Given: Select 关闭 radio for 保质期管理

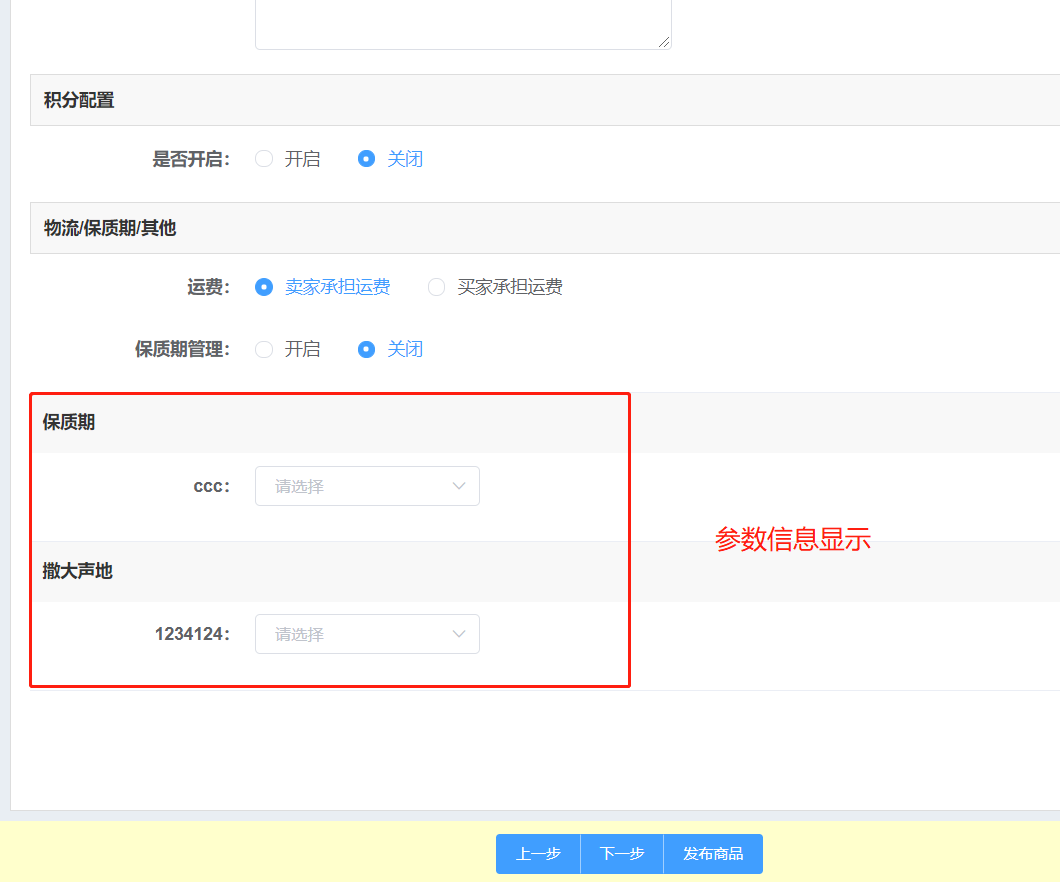Looking at the screenshot, I should 366,349.
